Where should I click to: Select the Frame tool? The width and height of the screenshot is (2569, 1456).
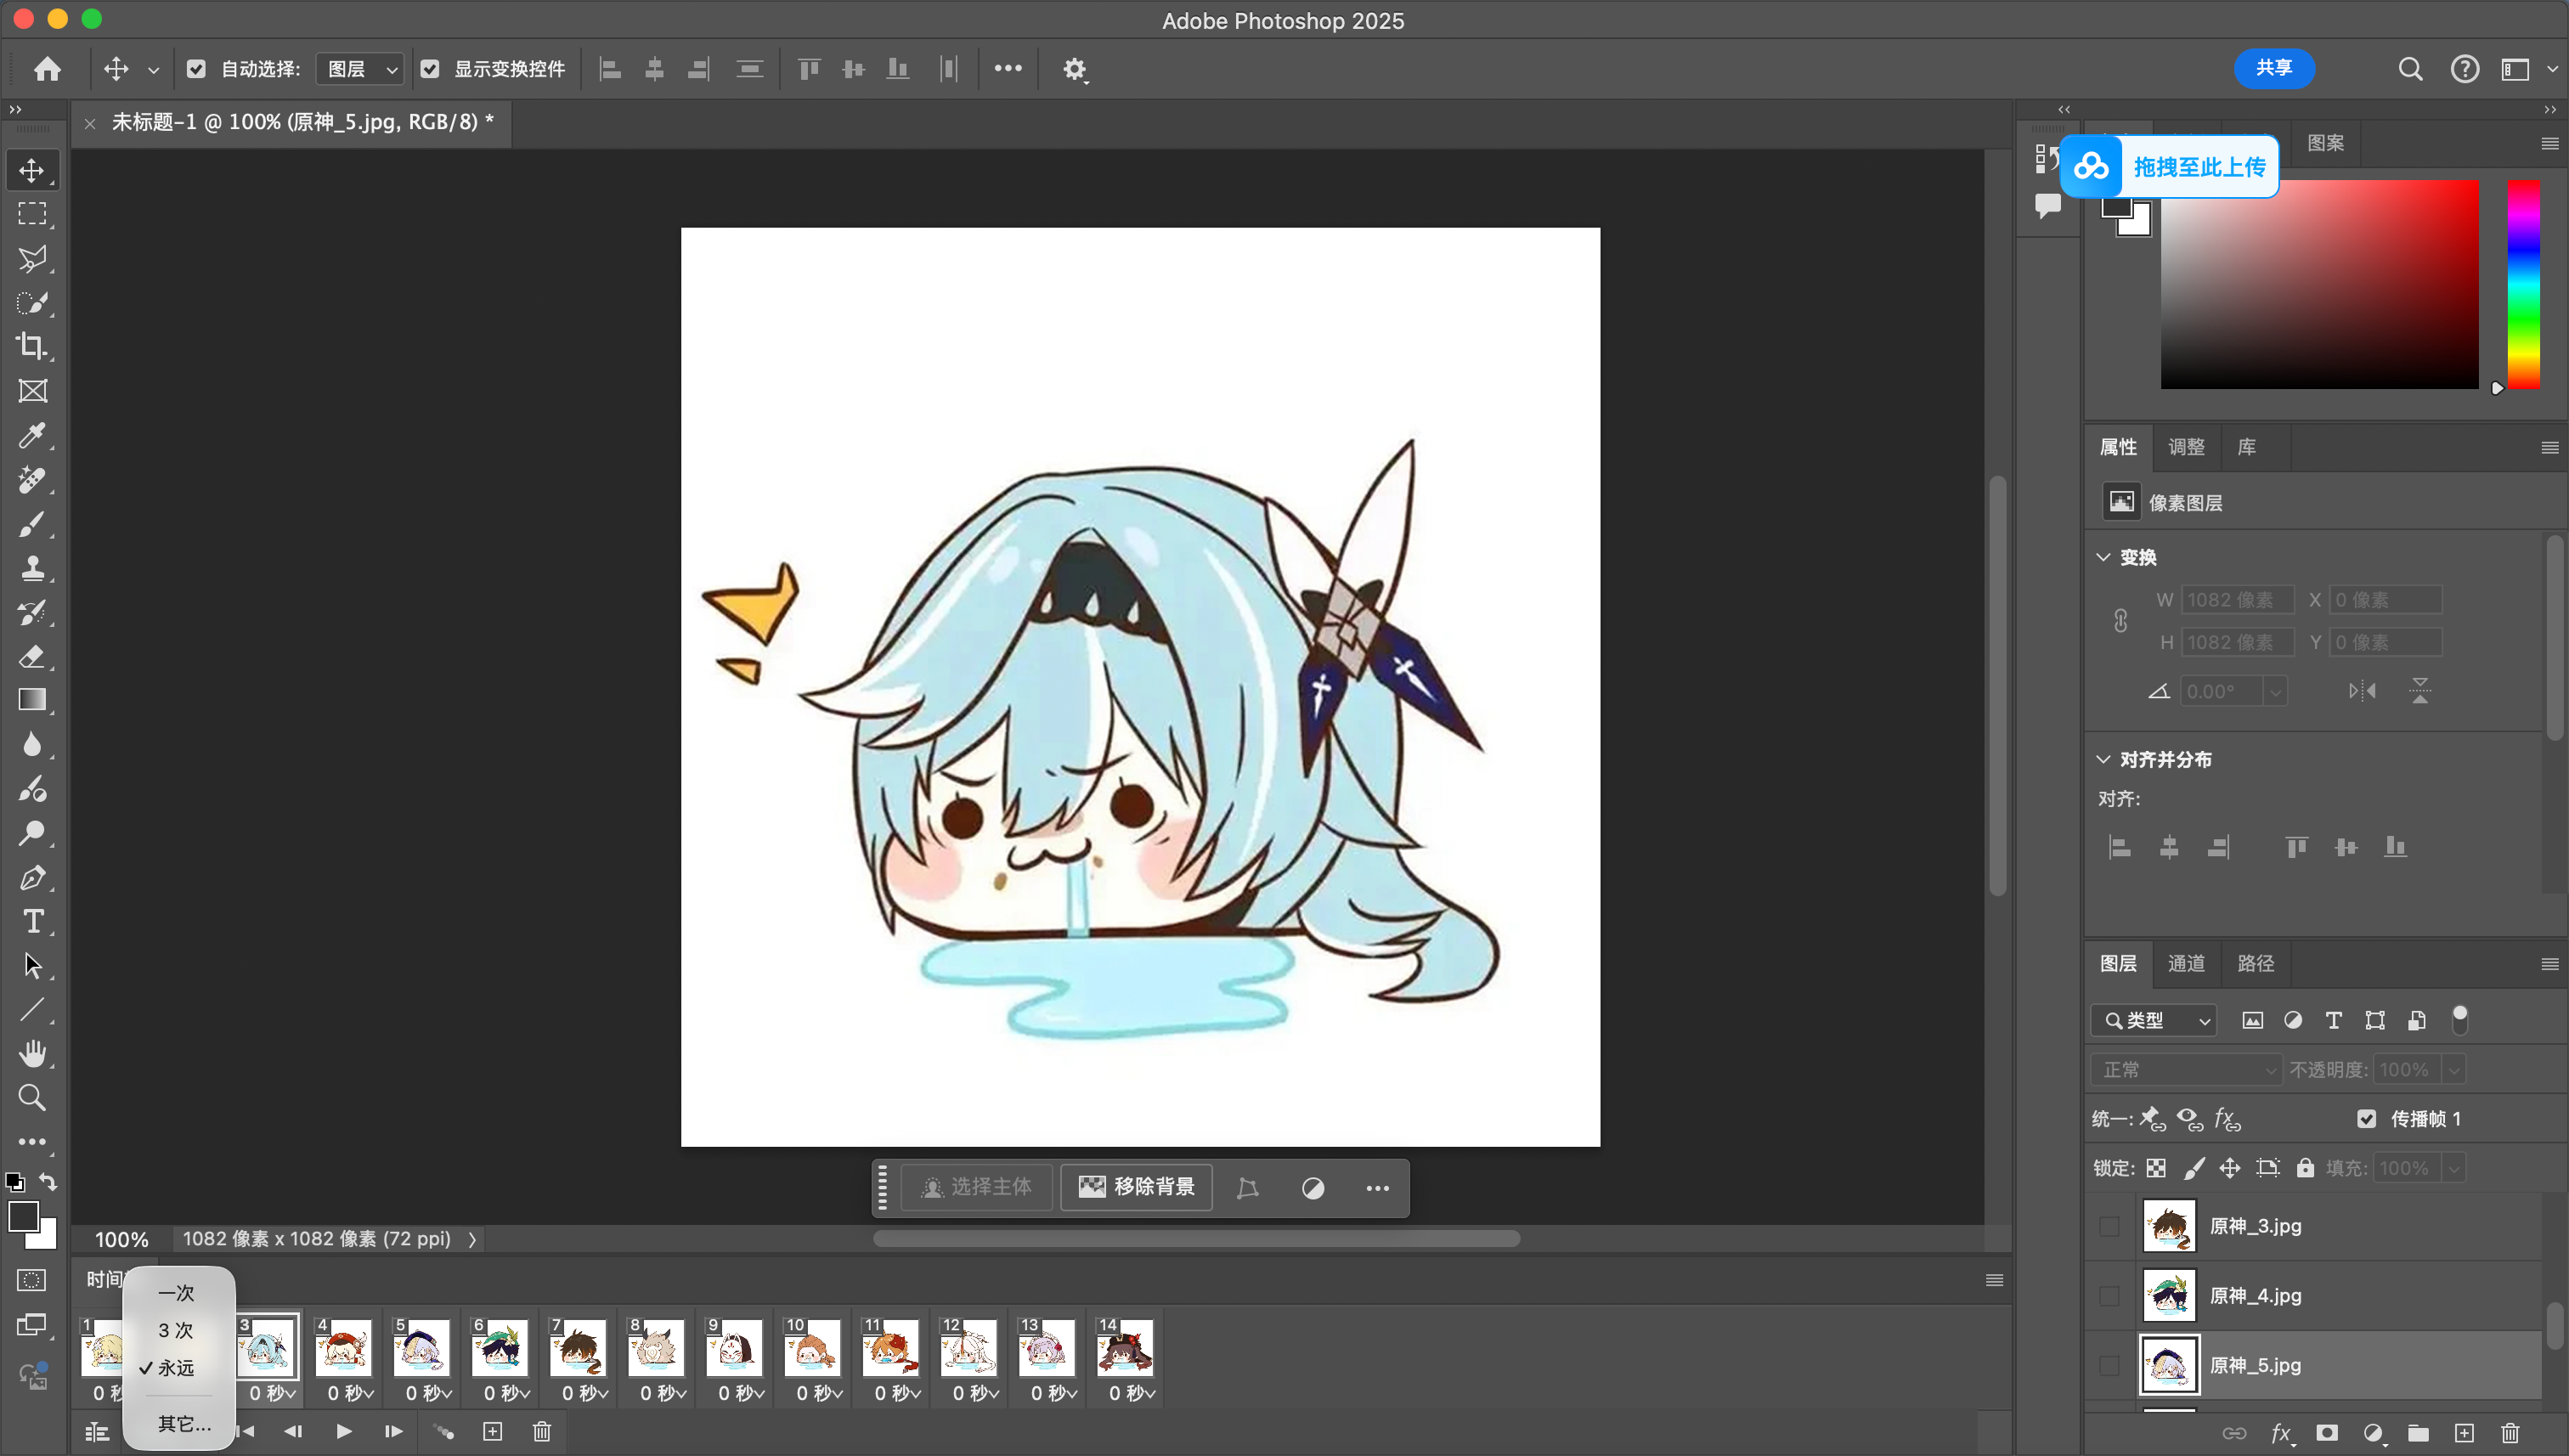pyautogui.click(x=32, y=391)
